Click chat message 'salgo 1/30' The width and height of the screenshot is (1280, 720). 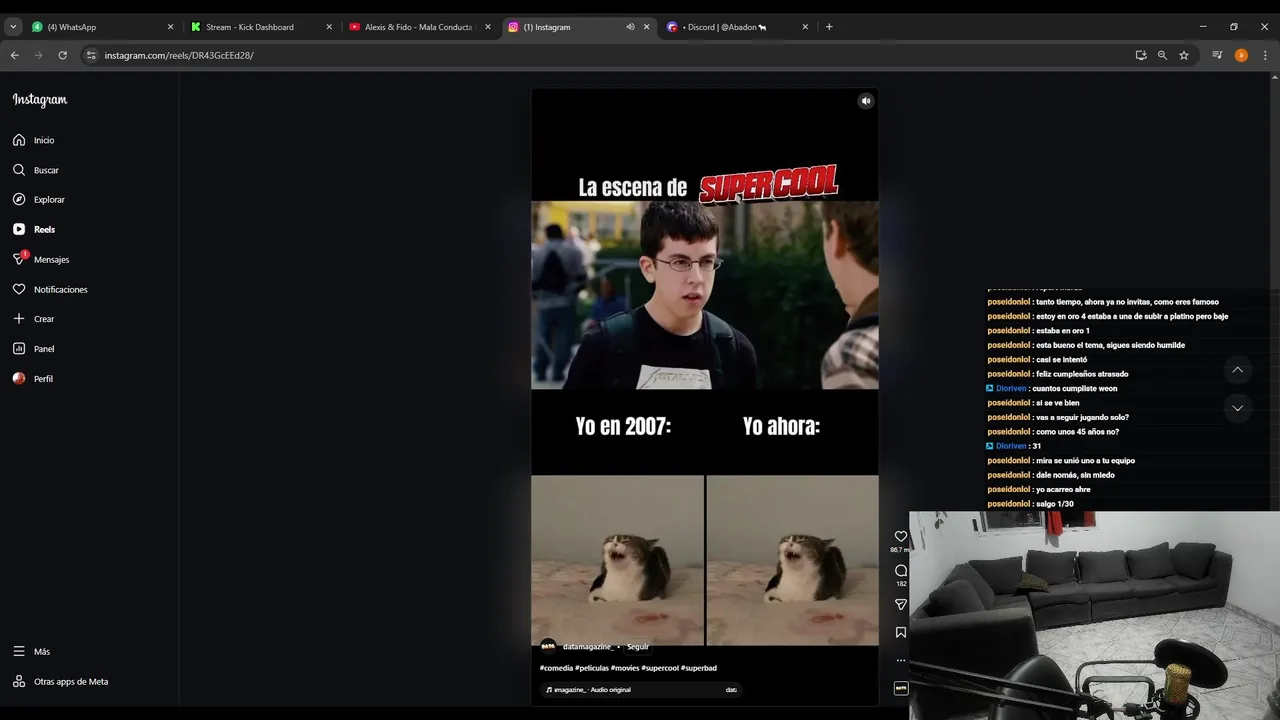[x=1055, y=504]
